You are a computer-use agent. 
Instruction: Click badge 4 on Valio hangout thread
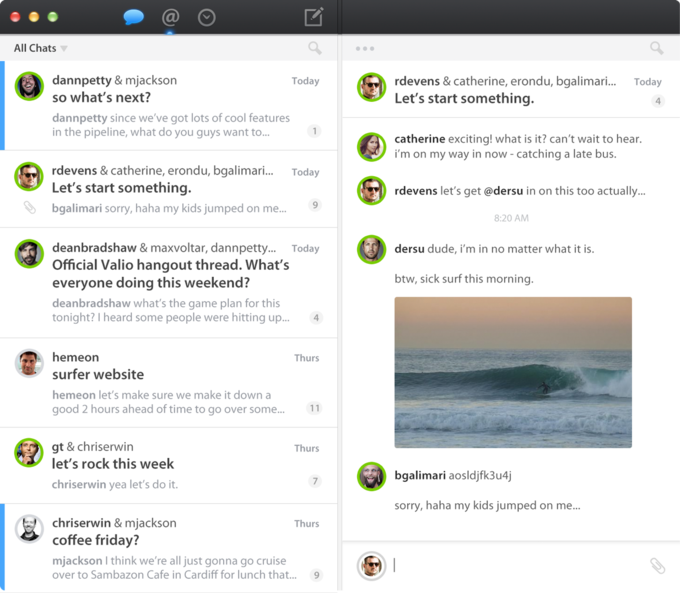(316, 318)
